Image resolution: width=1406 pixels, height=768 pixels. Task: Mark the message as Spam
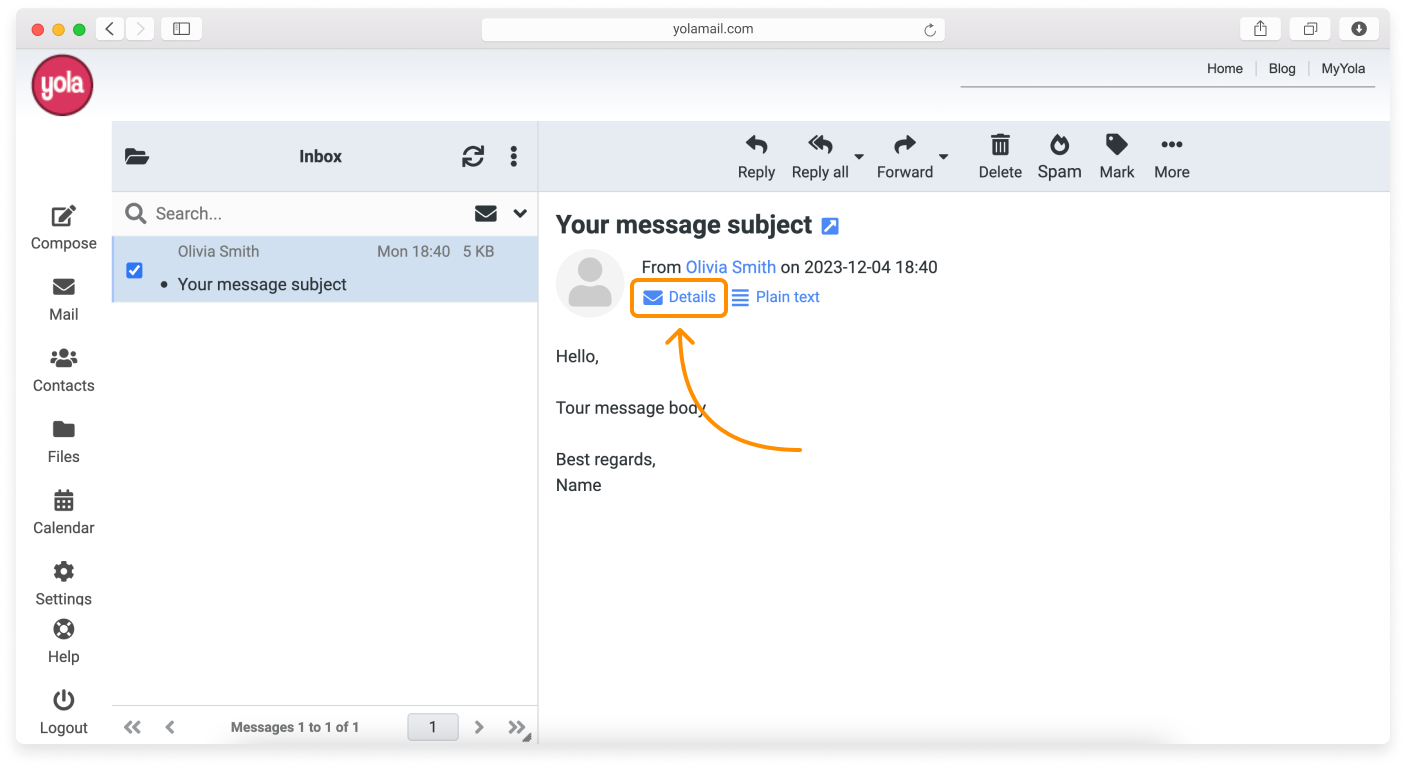click(1059, 156)
